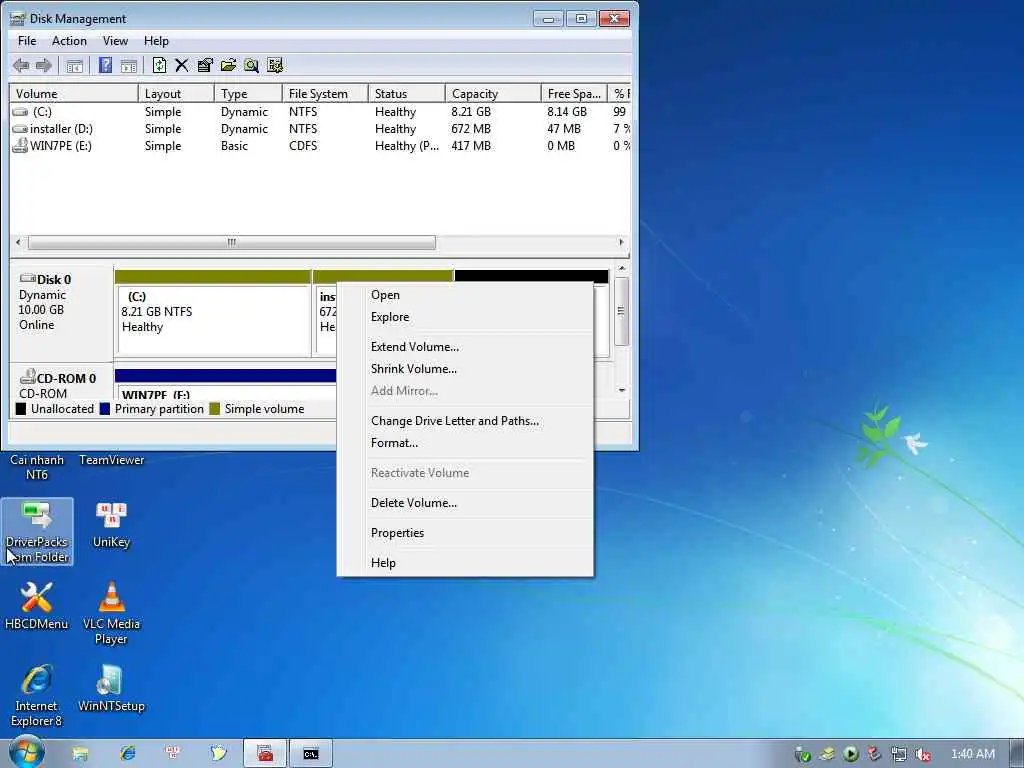Click the magnifier Explore toolbar icon

(251, 65)
